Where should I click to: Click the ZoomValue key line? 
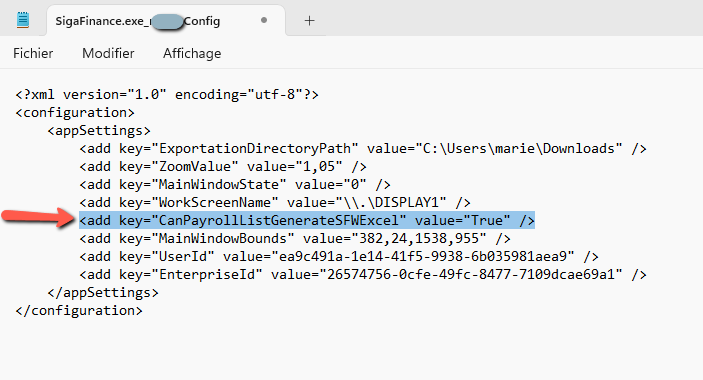point(223,166)
